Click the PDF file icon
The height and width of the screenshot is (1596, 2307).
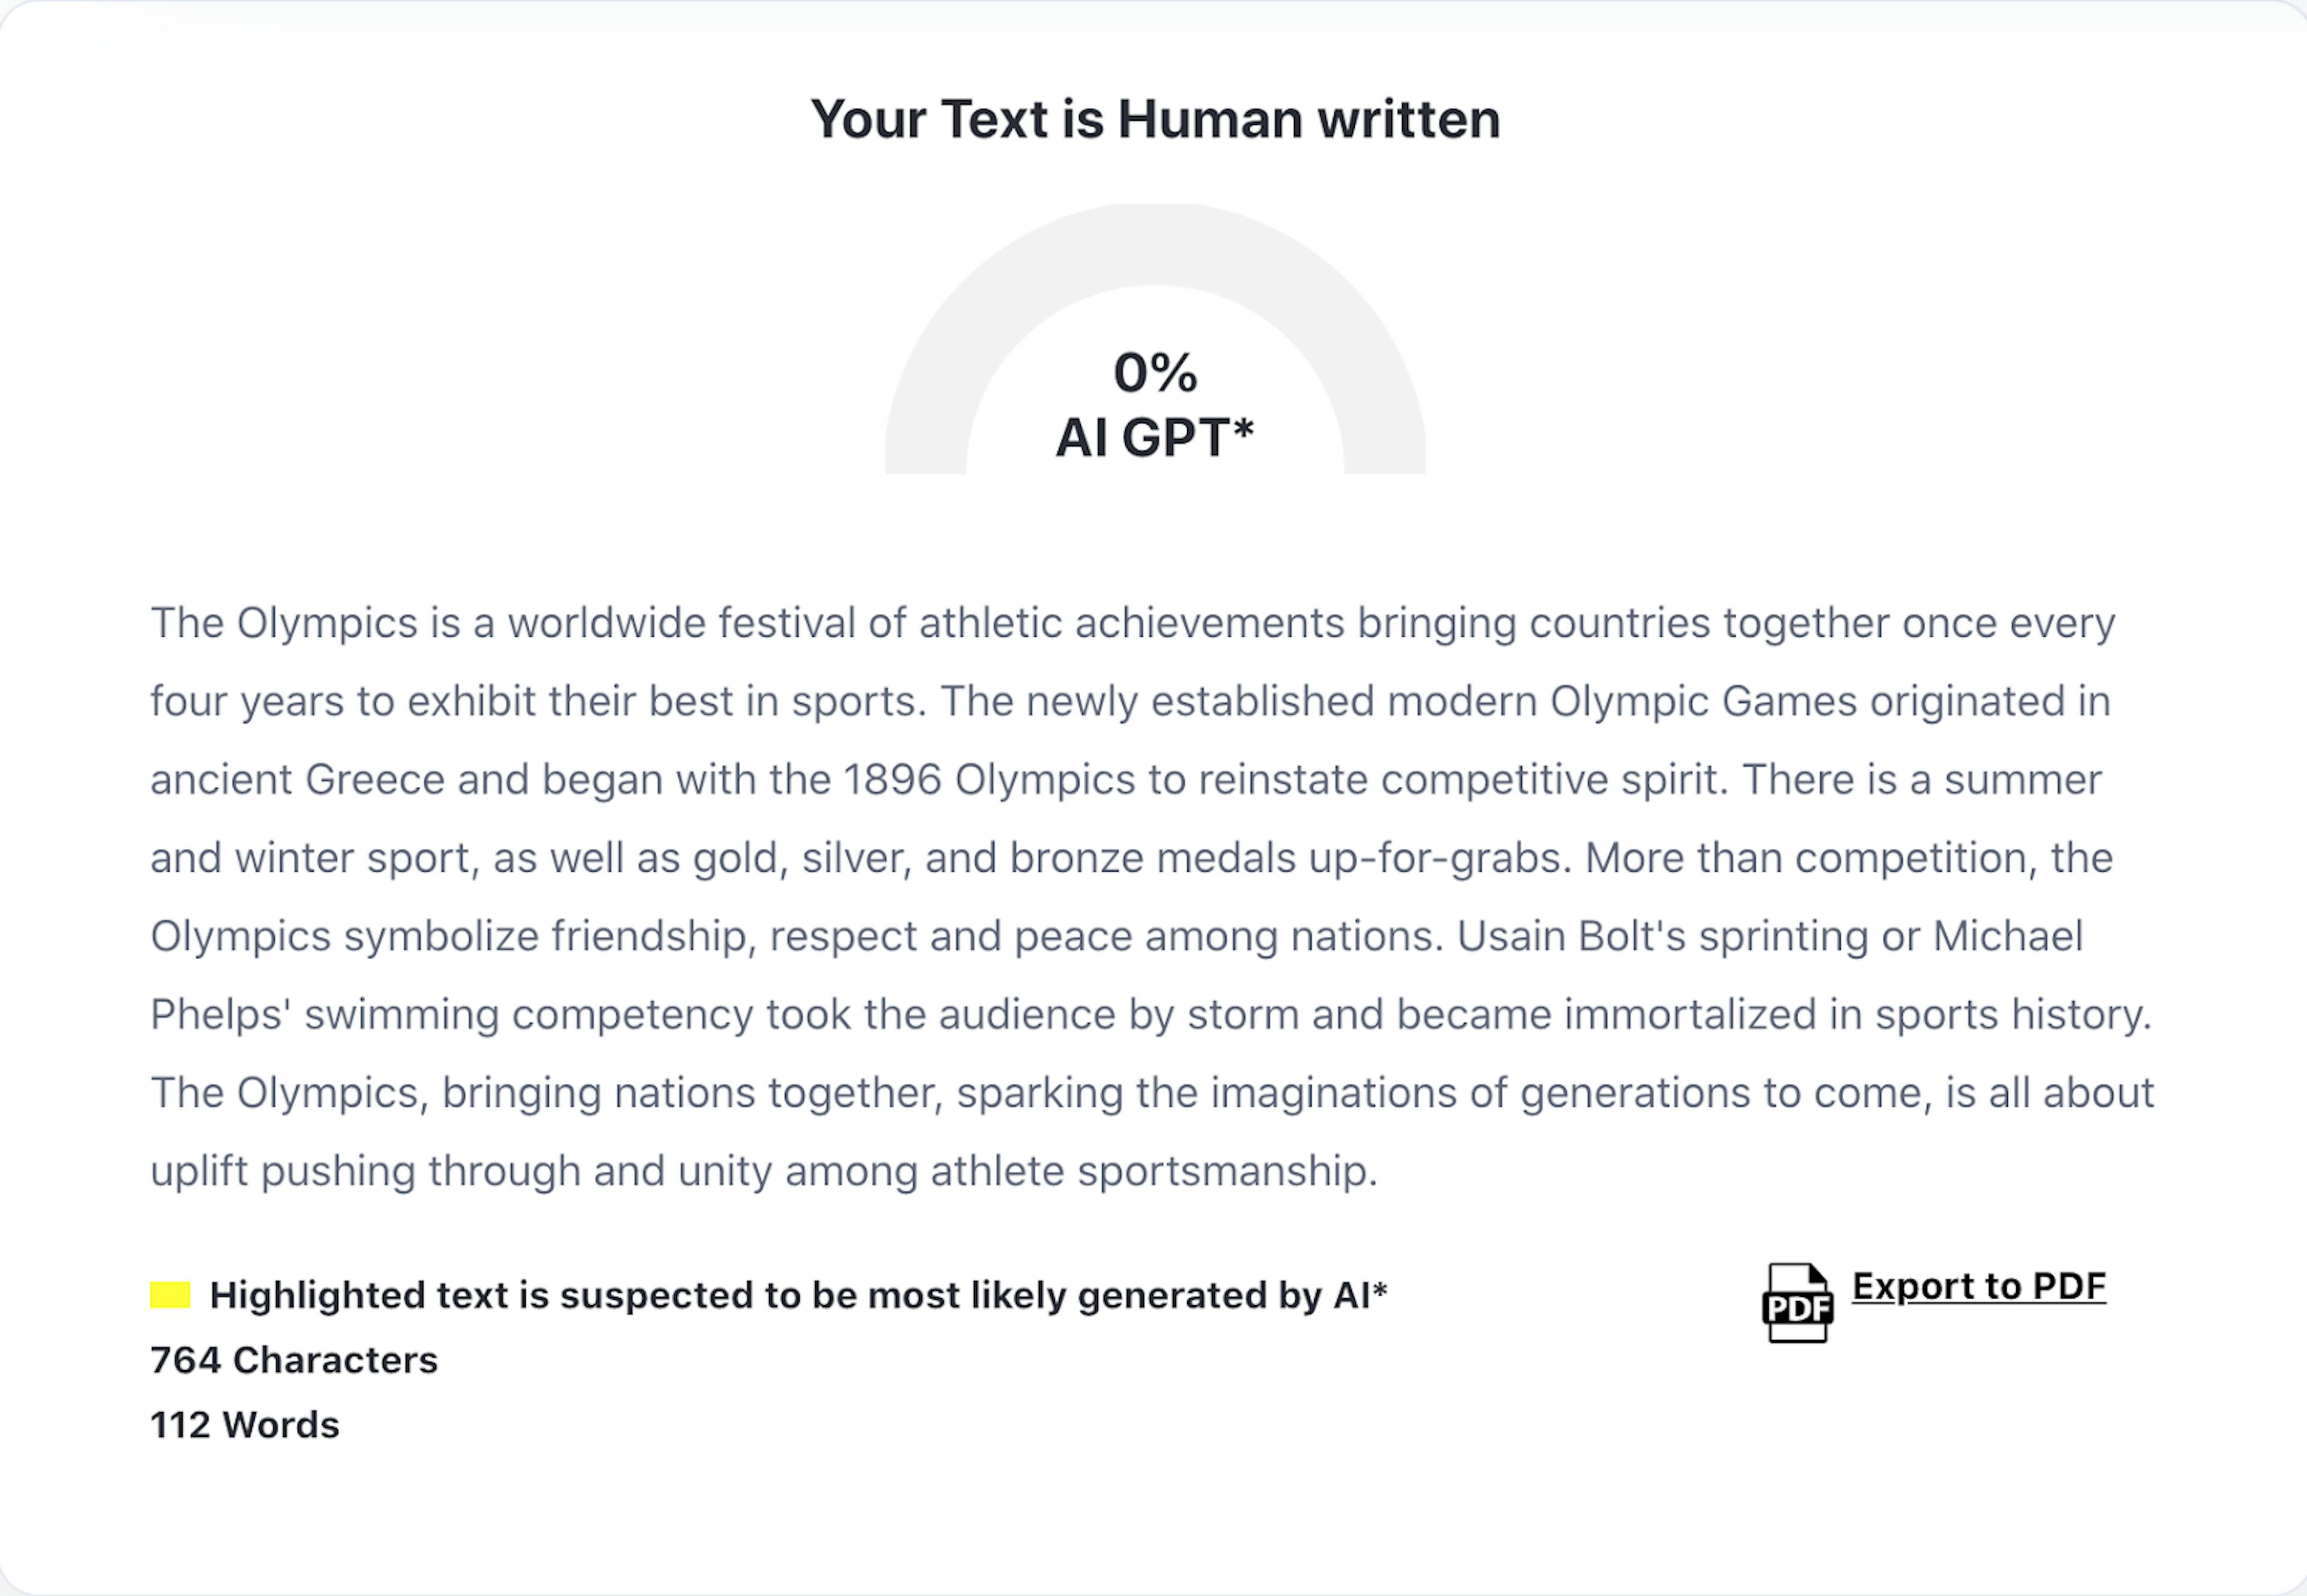pos(1797,1302)
